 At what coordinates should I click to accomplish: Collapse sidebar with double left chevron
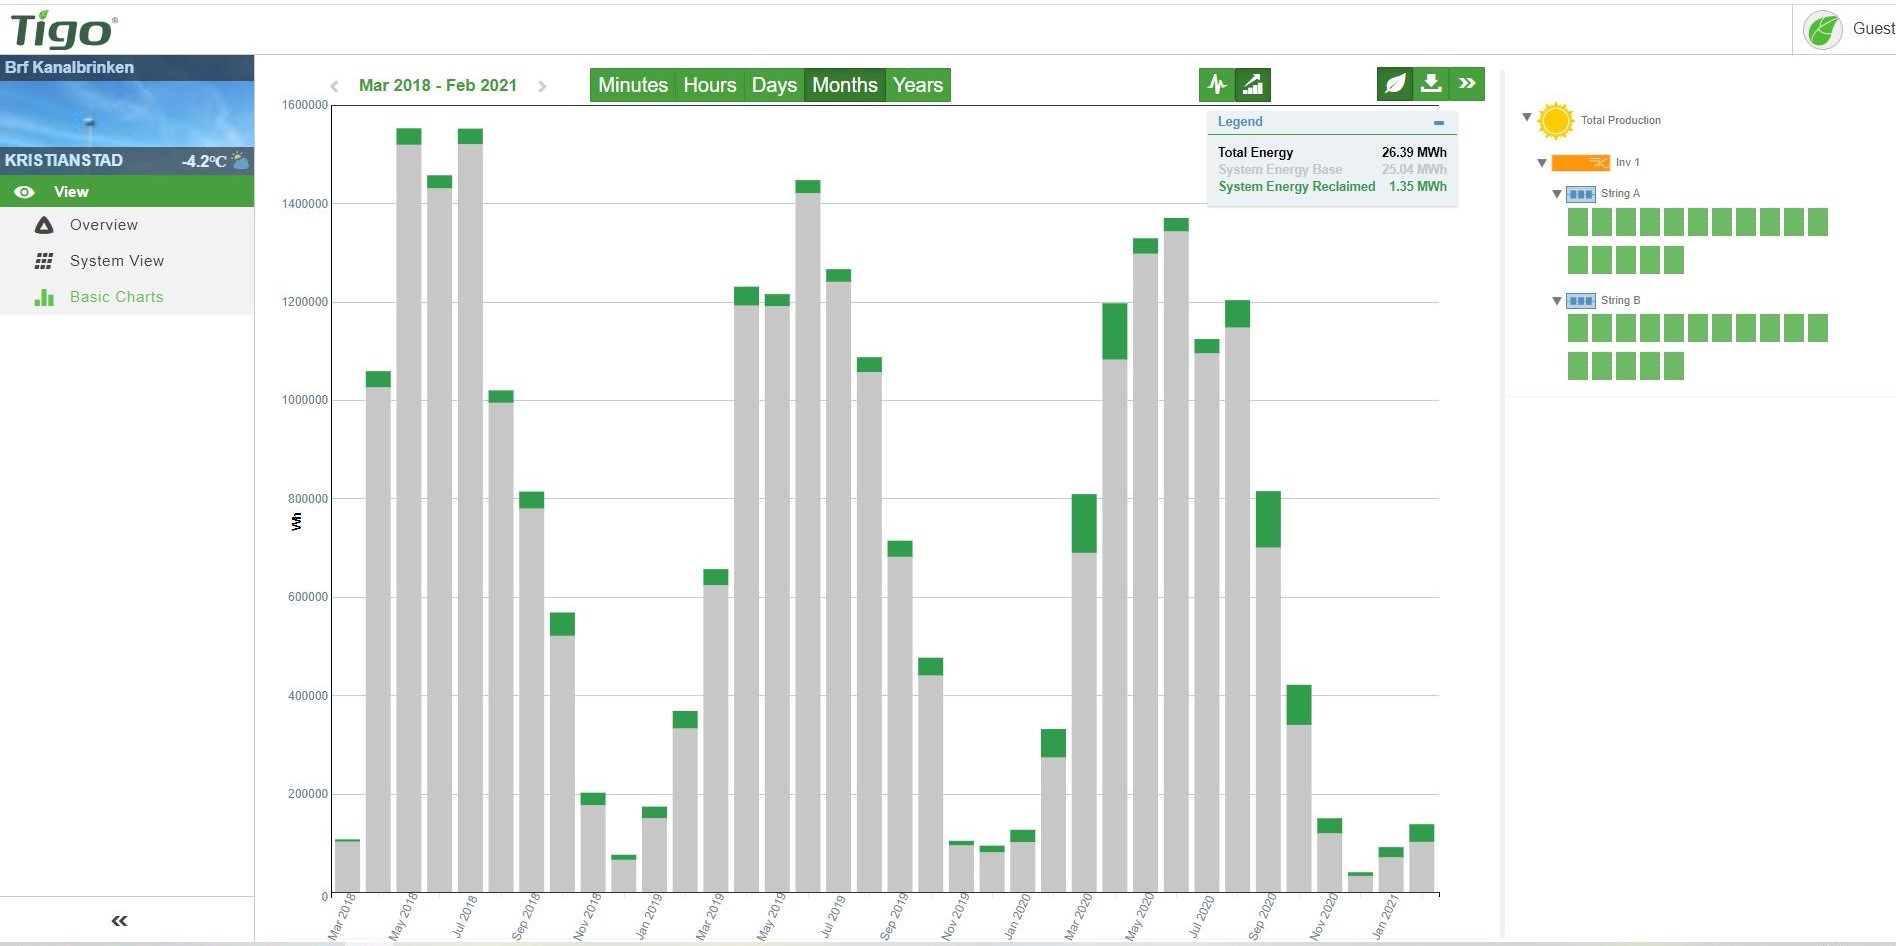point(120,921)
